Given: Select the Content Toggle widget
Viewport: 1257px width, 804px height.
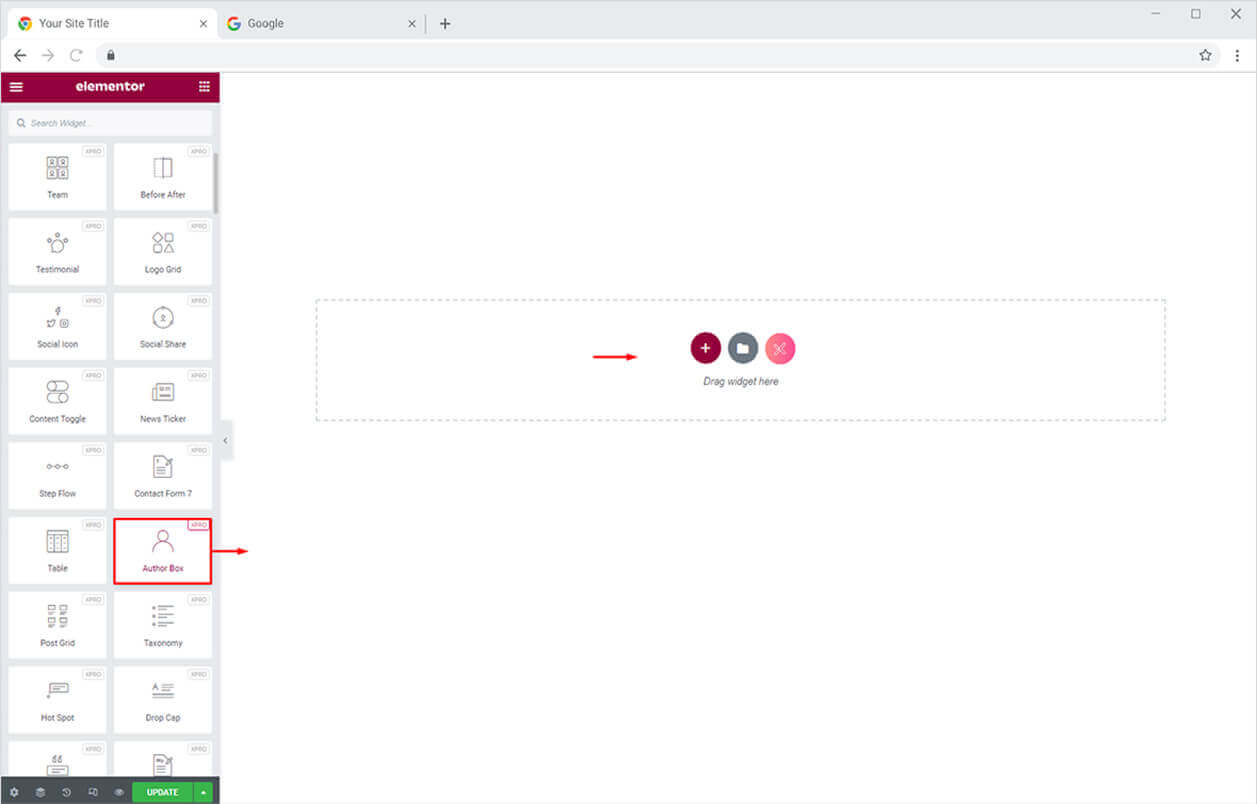Looking at the screenshot, I should [58, 401].
